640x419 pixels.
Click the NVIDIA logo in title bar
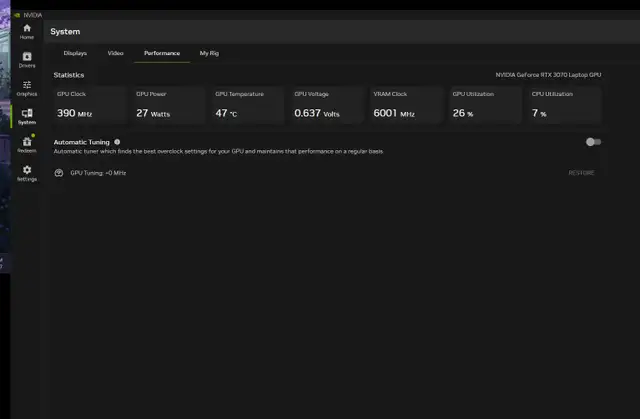(17, 15)
